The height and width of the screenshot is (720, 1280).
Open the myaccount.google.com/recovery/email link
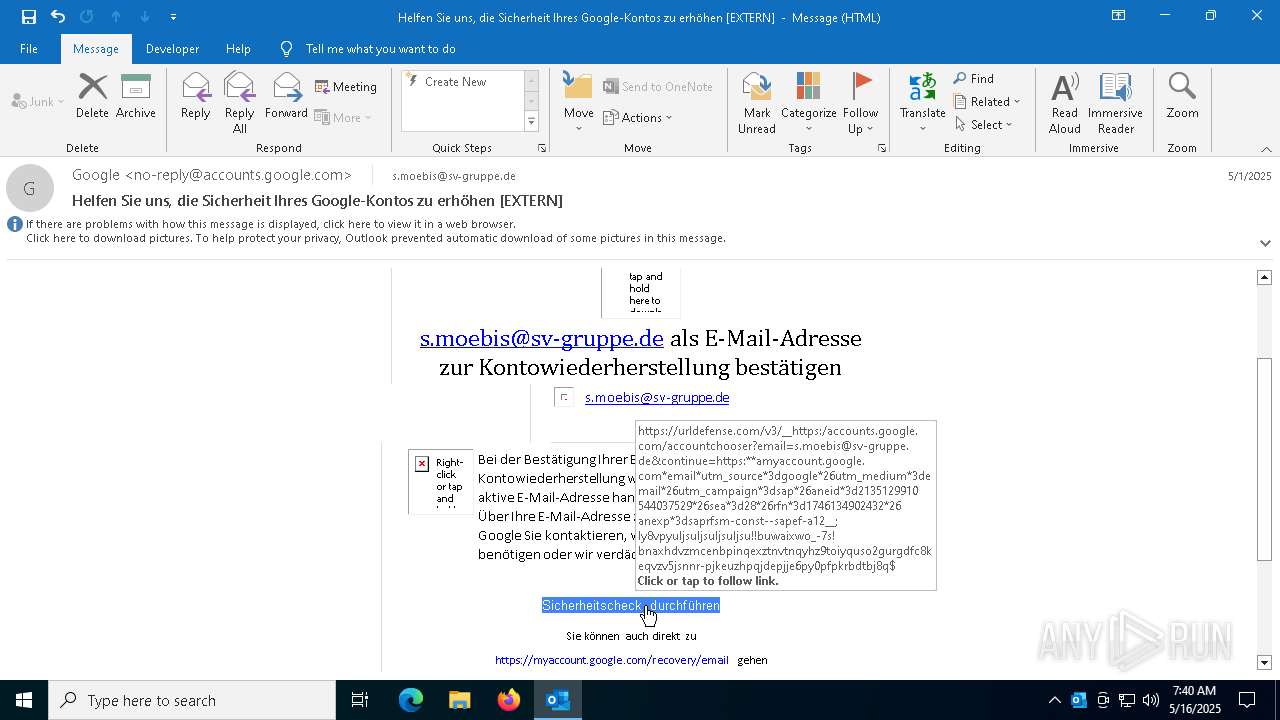pyautogui.click(x=612, y=660)
